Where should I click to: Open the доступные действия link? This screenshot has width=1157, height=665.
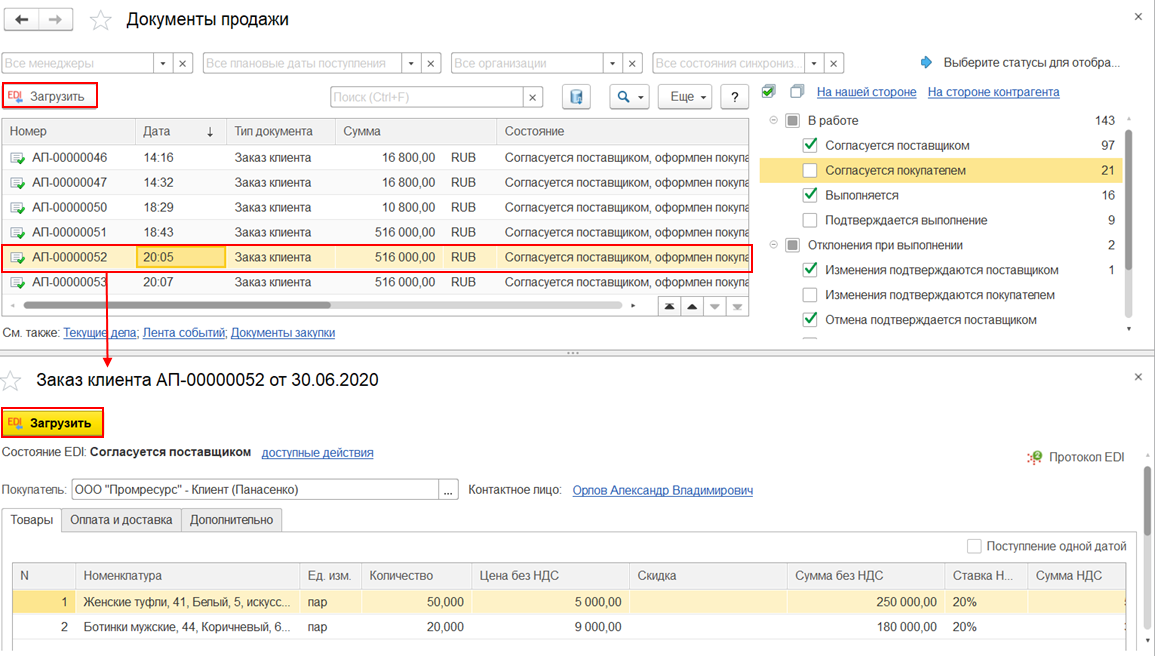pyautogui.click(x=317, y=453)
